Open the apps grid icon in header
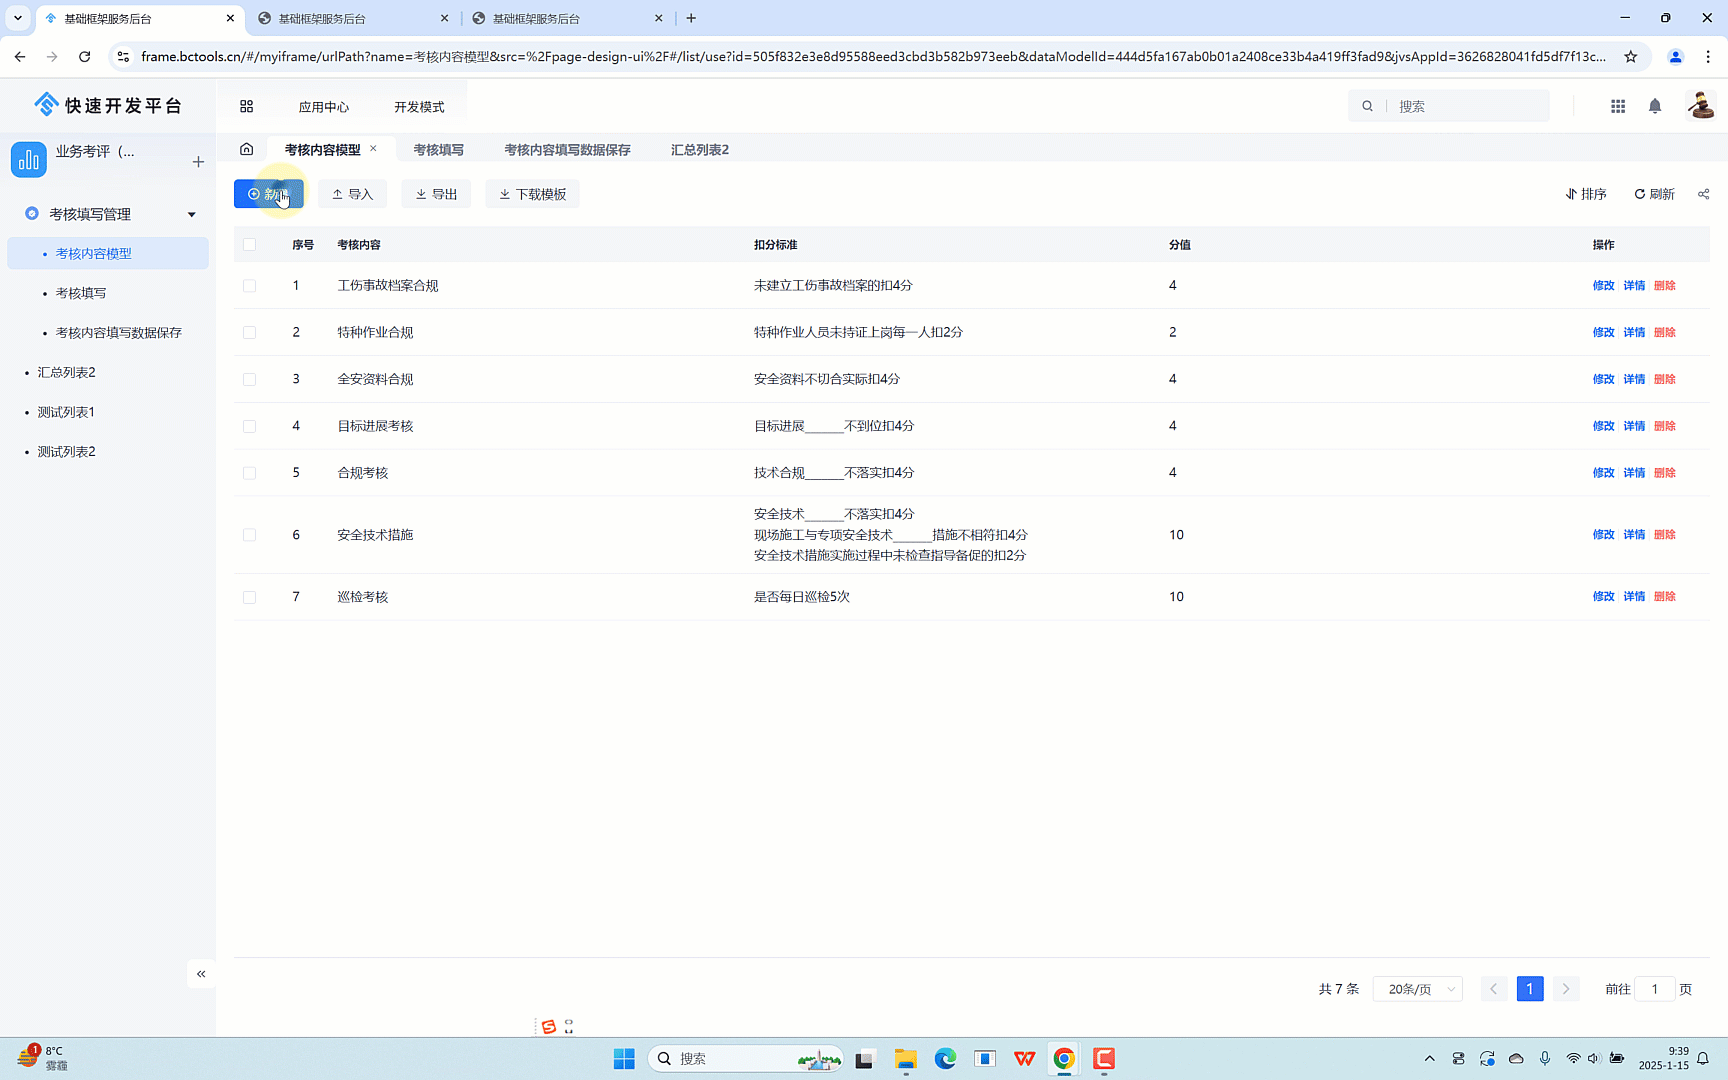 tap(1617, 106)
